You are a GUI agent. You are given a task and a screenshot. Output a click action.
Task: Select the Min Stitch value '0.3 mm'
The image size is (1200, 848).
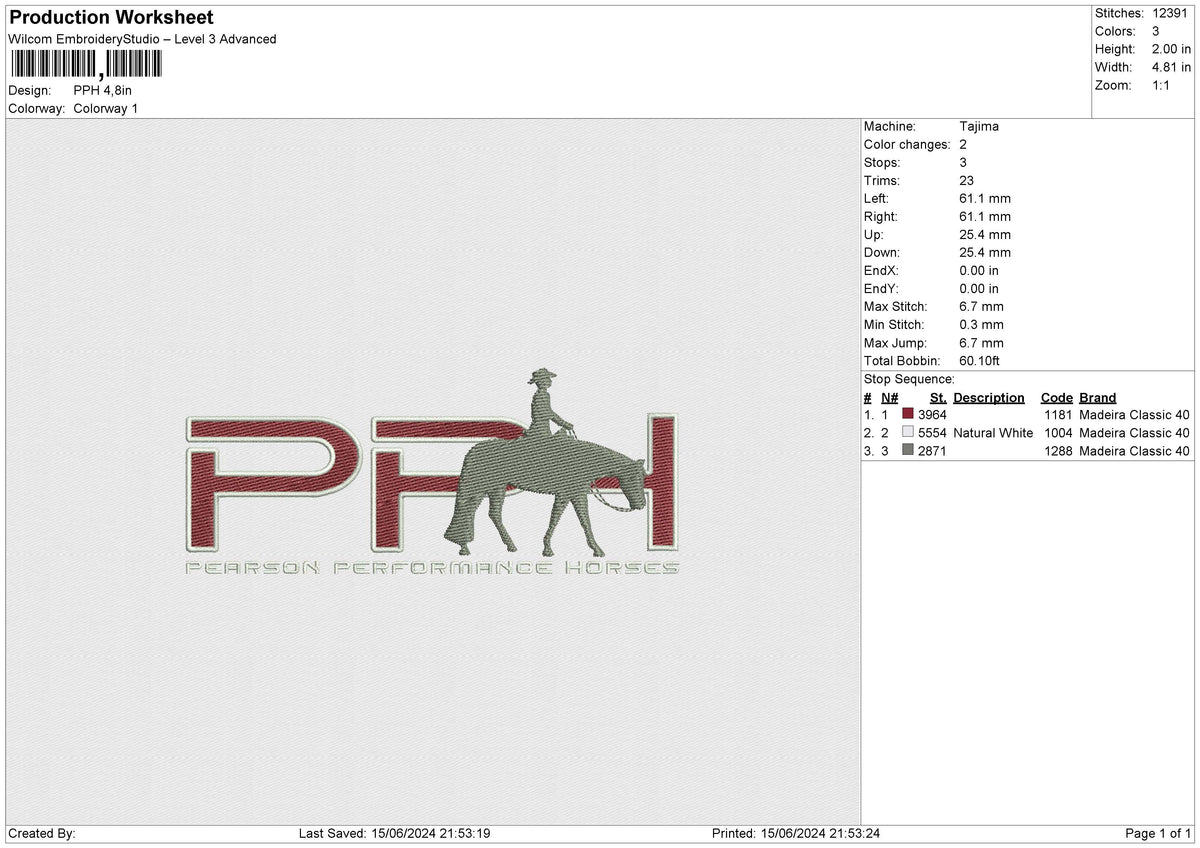(981, 325)
